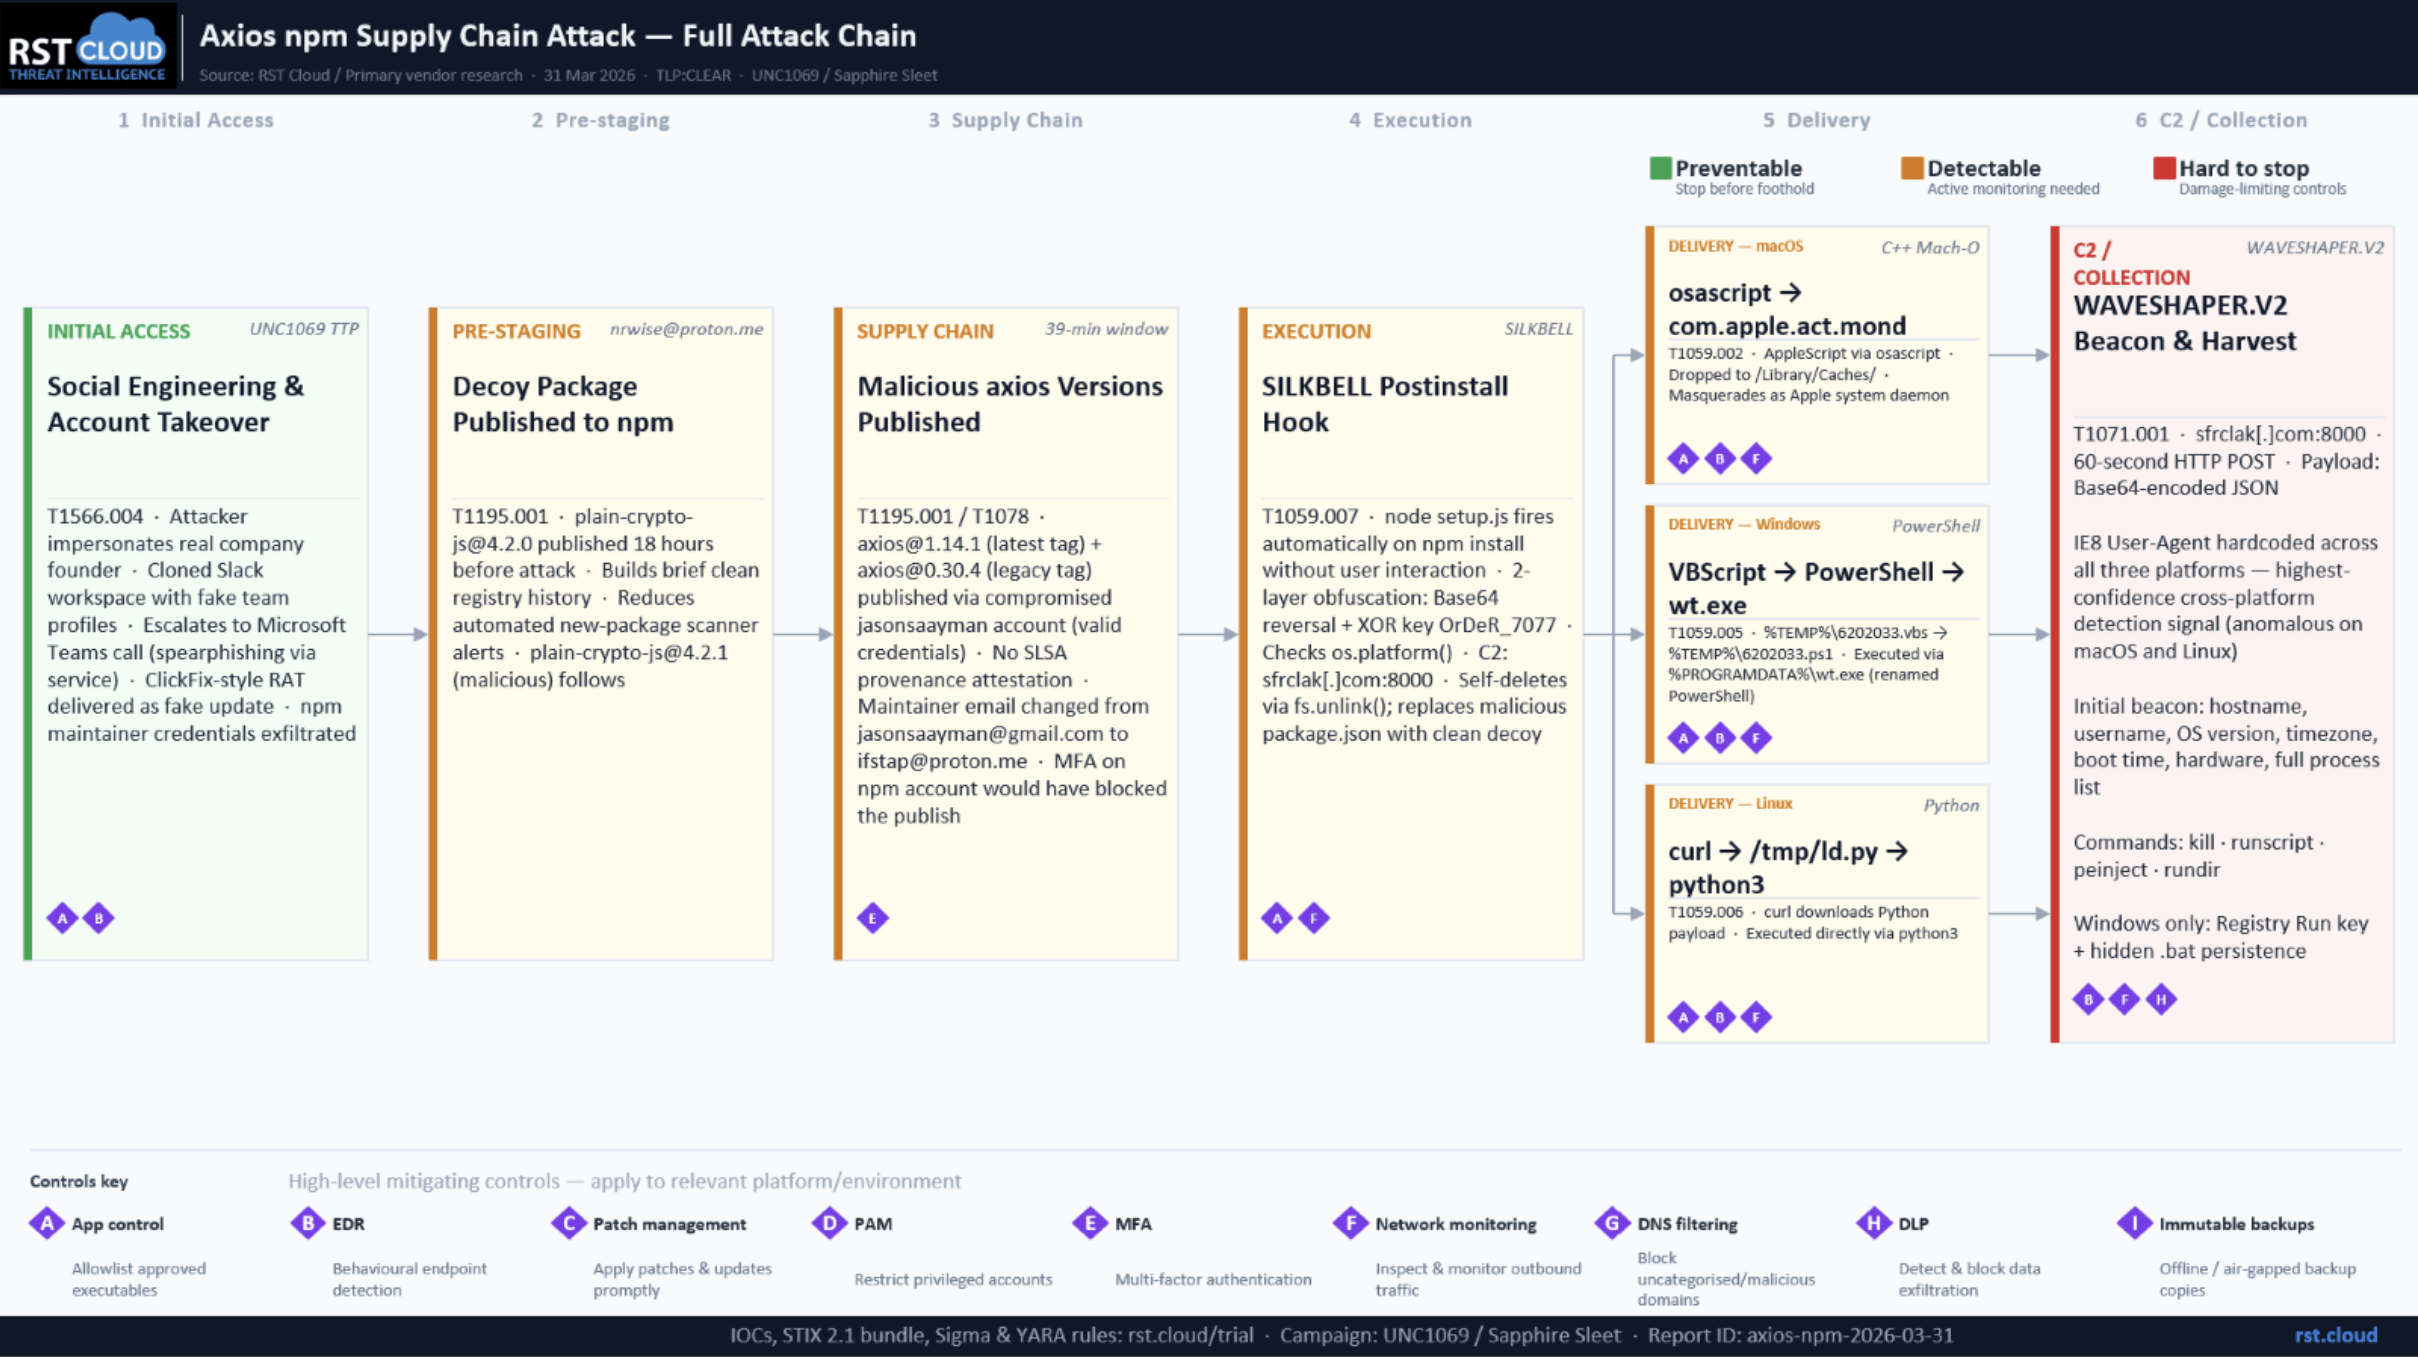This screenshot has height=1358, width=2418.
Task: Enable the Hard to stop legend marker
Action: 2243,168
